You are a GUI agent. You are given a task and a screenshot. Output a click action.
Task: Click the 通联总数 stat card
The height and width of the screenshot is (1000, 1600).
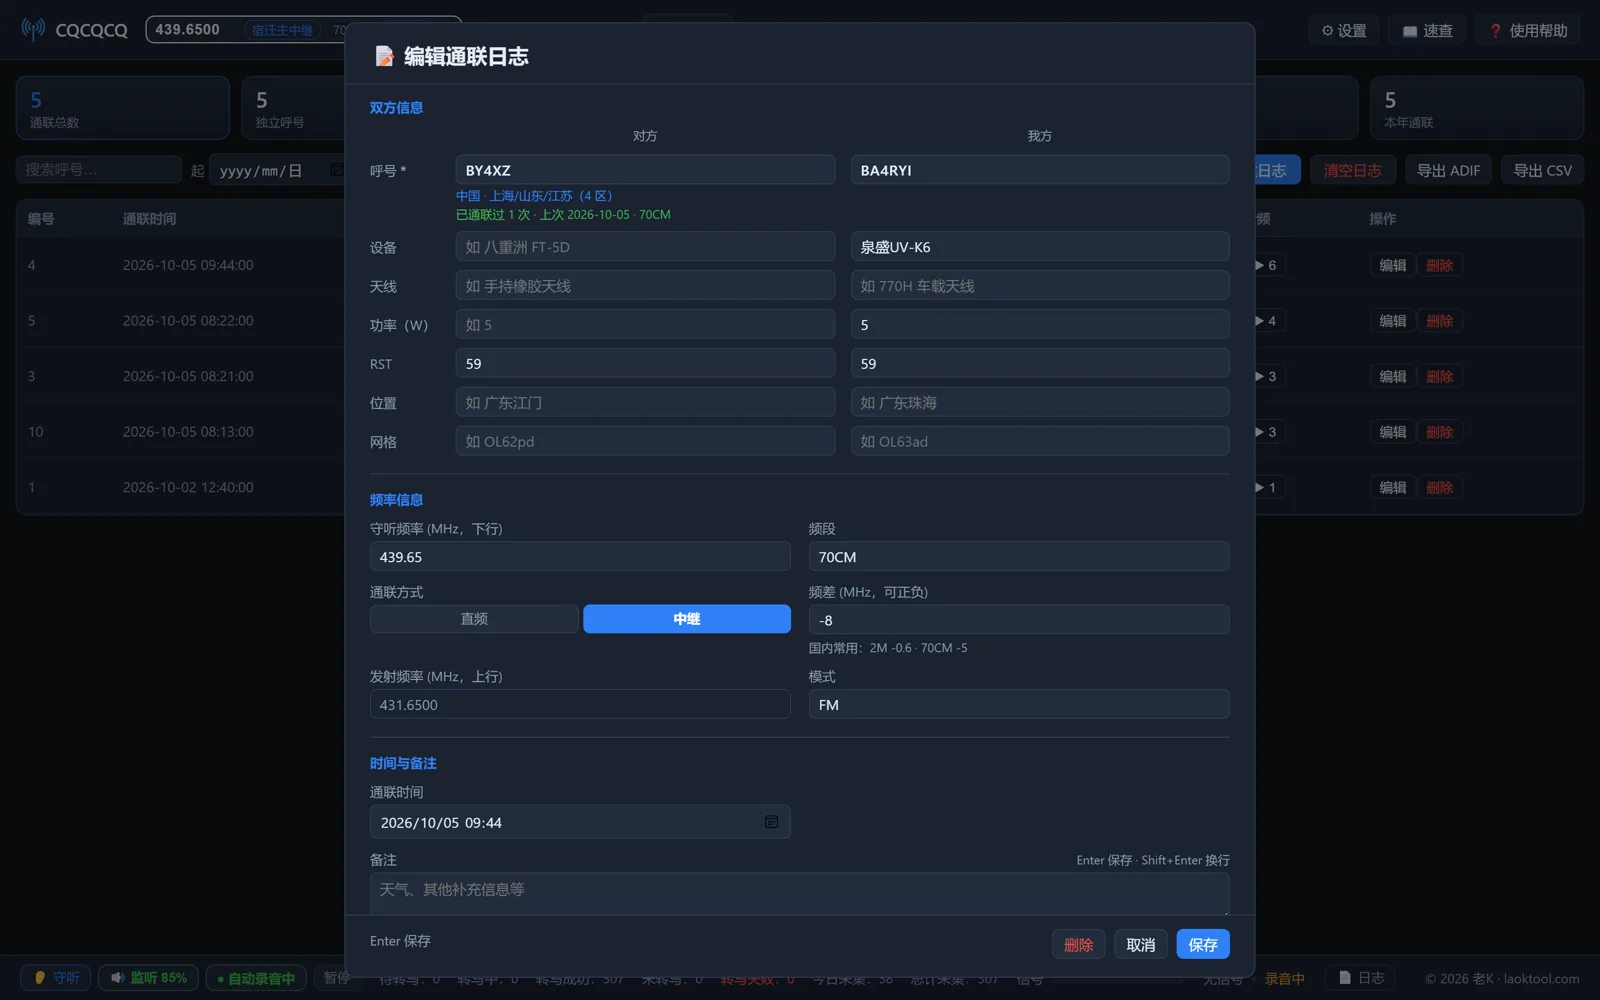coord(123,108)
